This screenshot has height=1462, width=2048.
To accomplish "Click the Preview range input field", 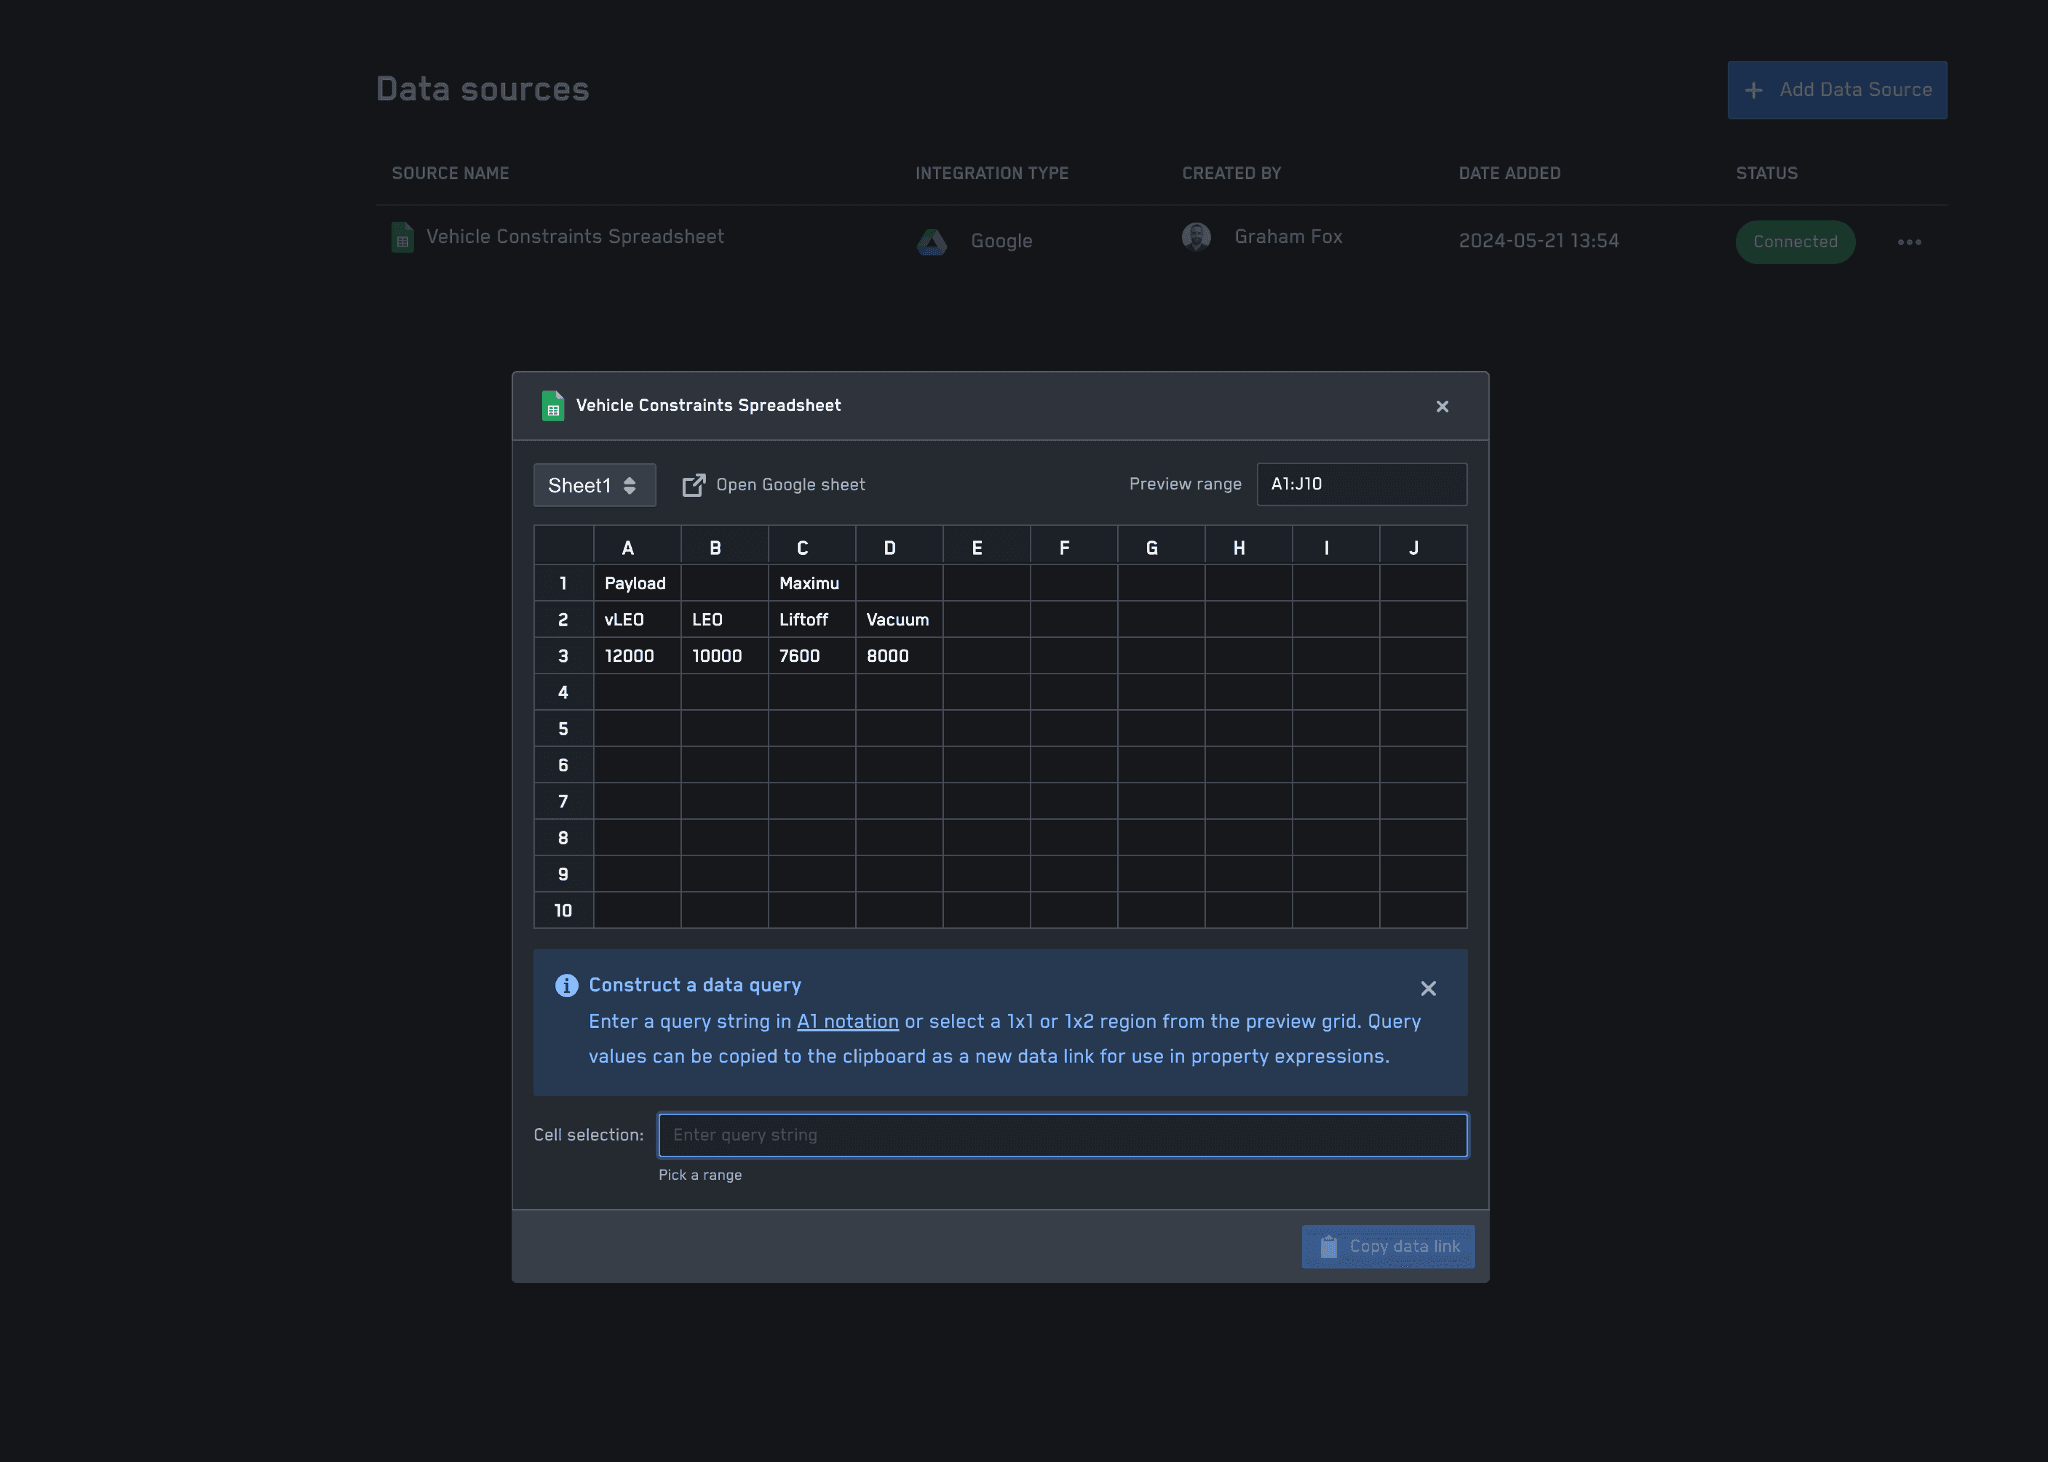I will coord(1361,484).
